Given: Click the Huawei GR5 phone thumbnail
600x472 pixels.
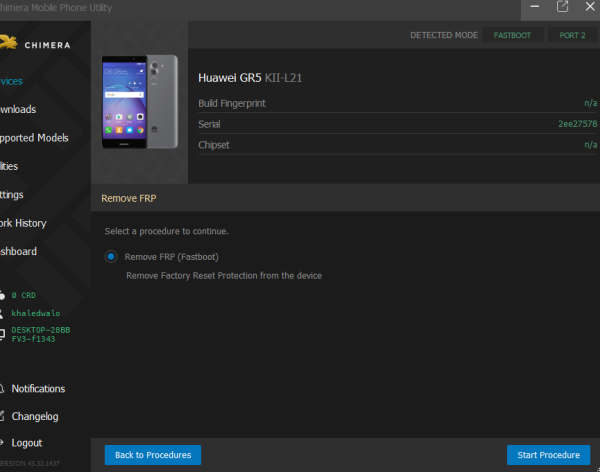Looking at the screenshot, I should point(140,101).
